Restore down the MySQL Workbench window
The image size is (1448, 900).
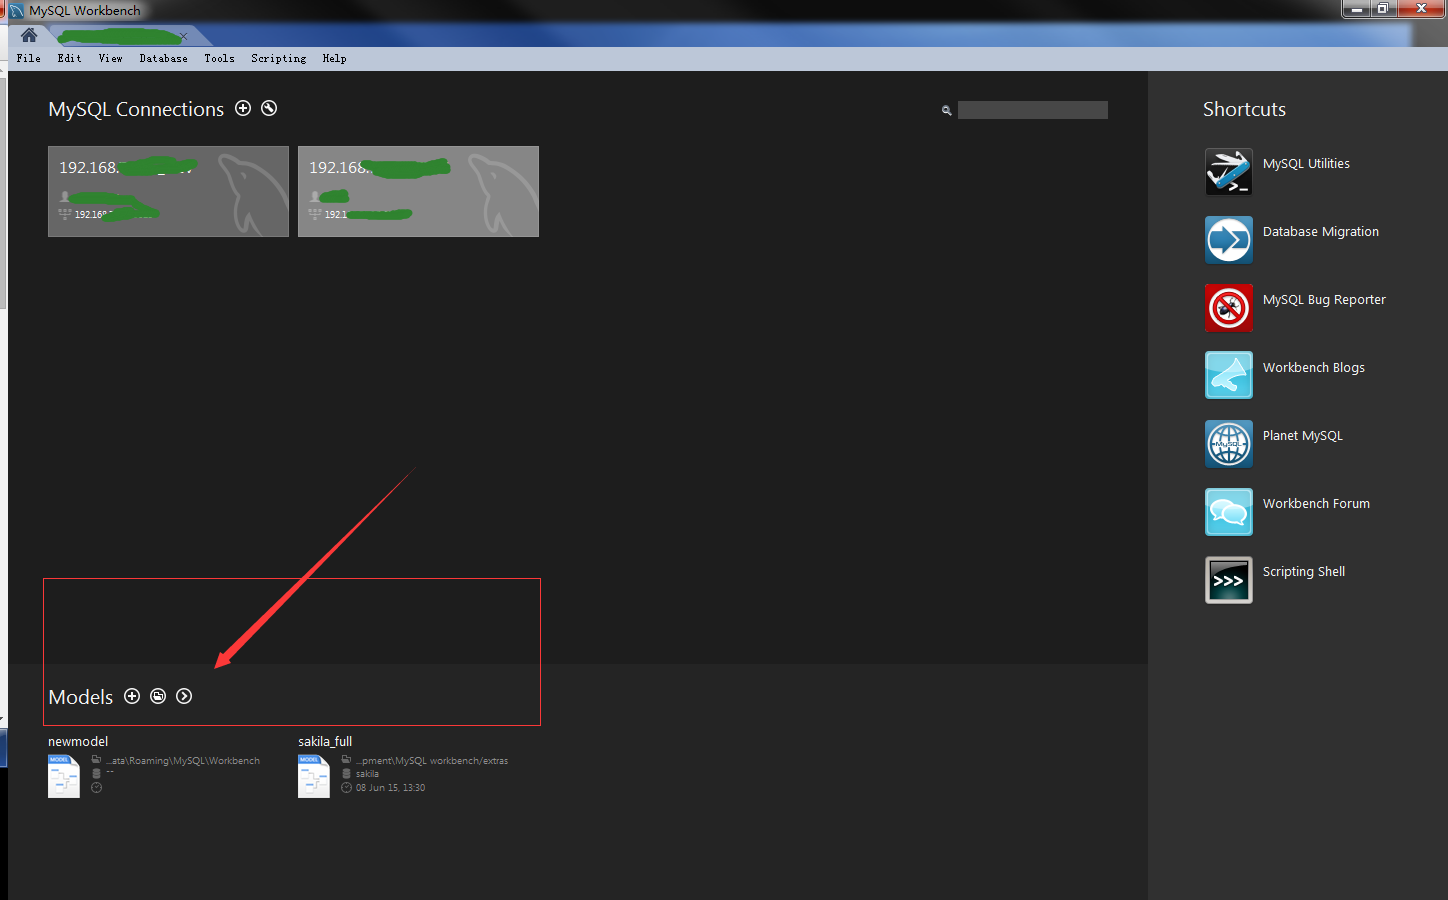coord(1383,9)
